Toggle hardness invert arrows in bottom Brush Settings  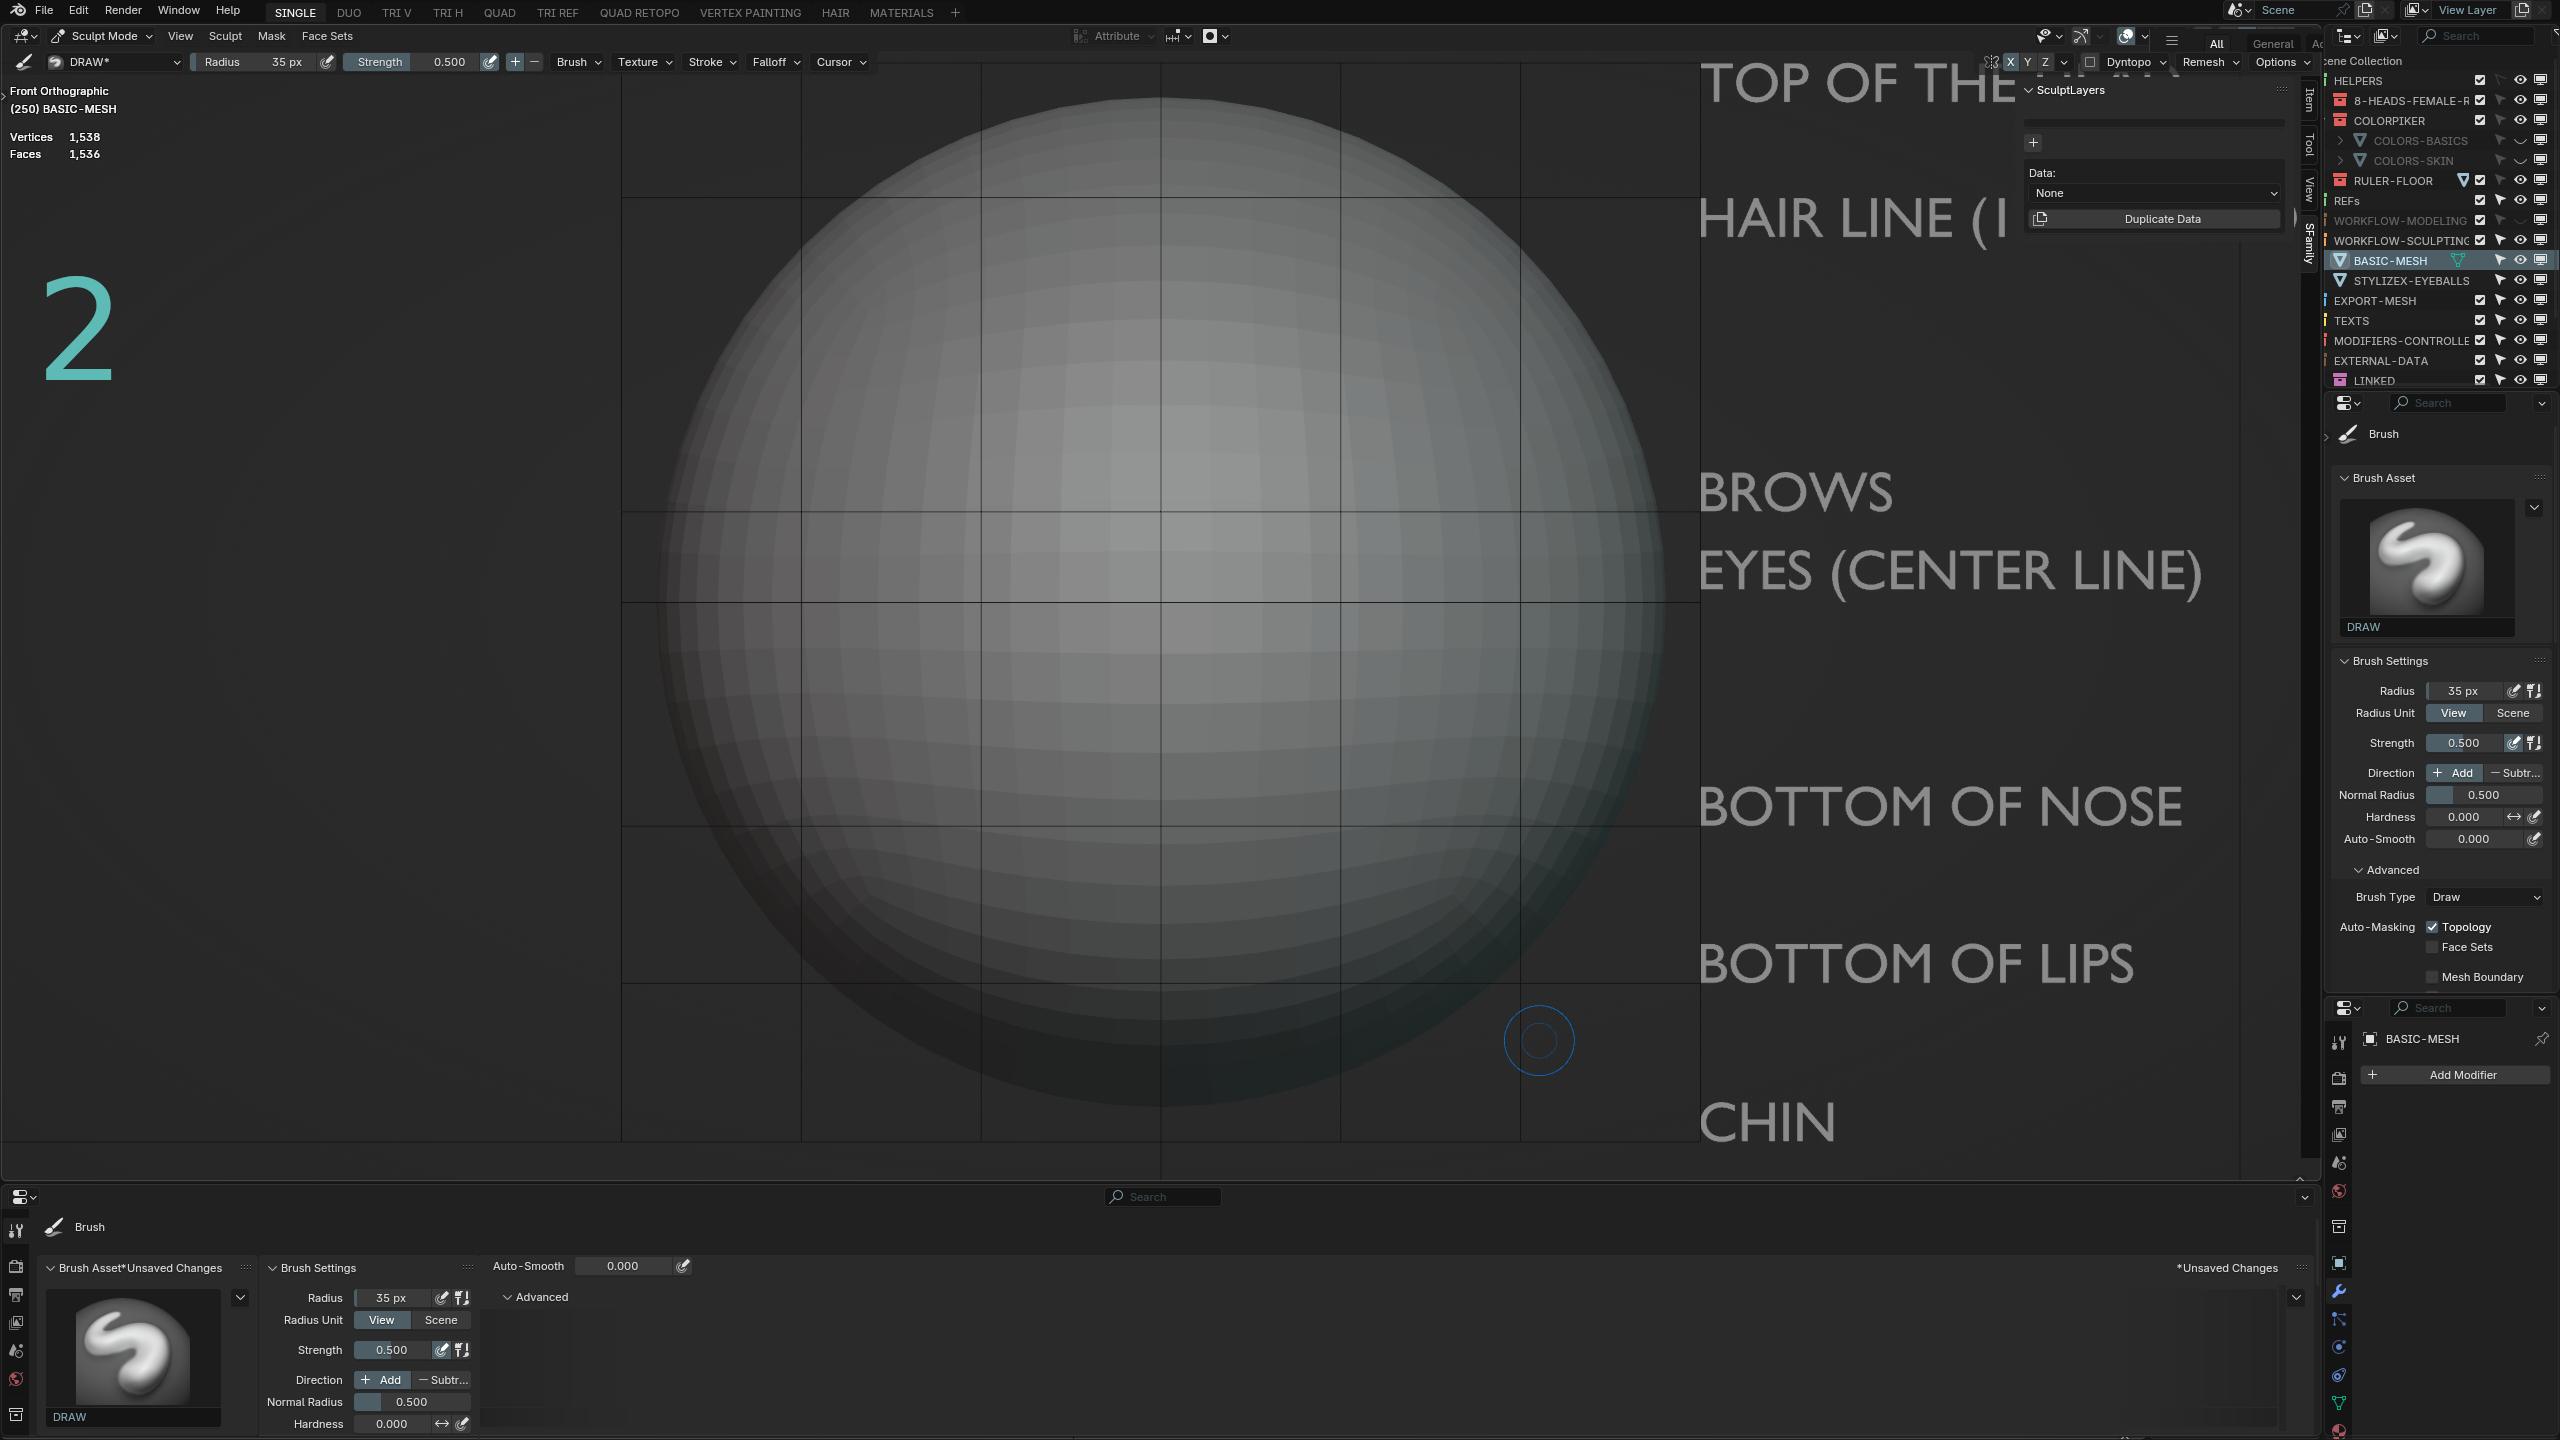(441, 1424)
